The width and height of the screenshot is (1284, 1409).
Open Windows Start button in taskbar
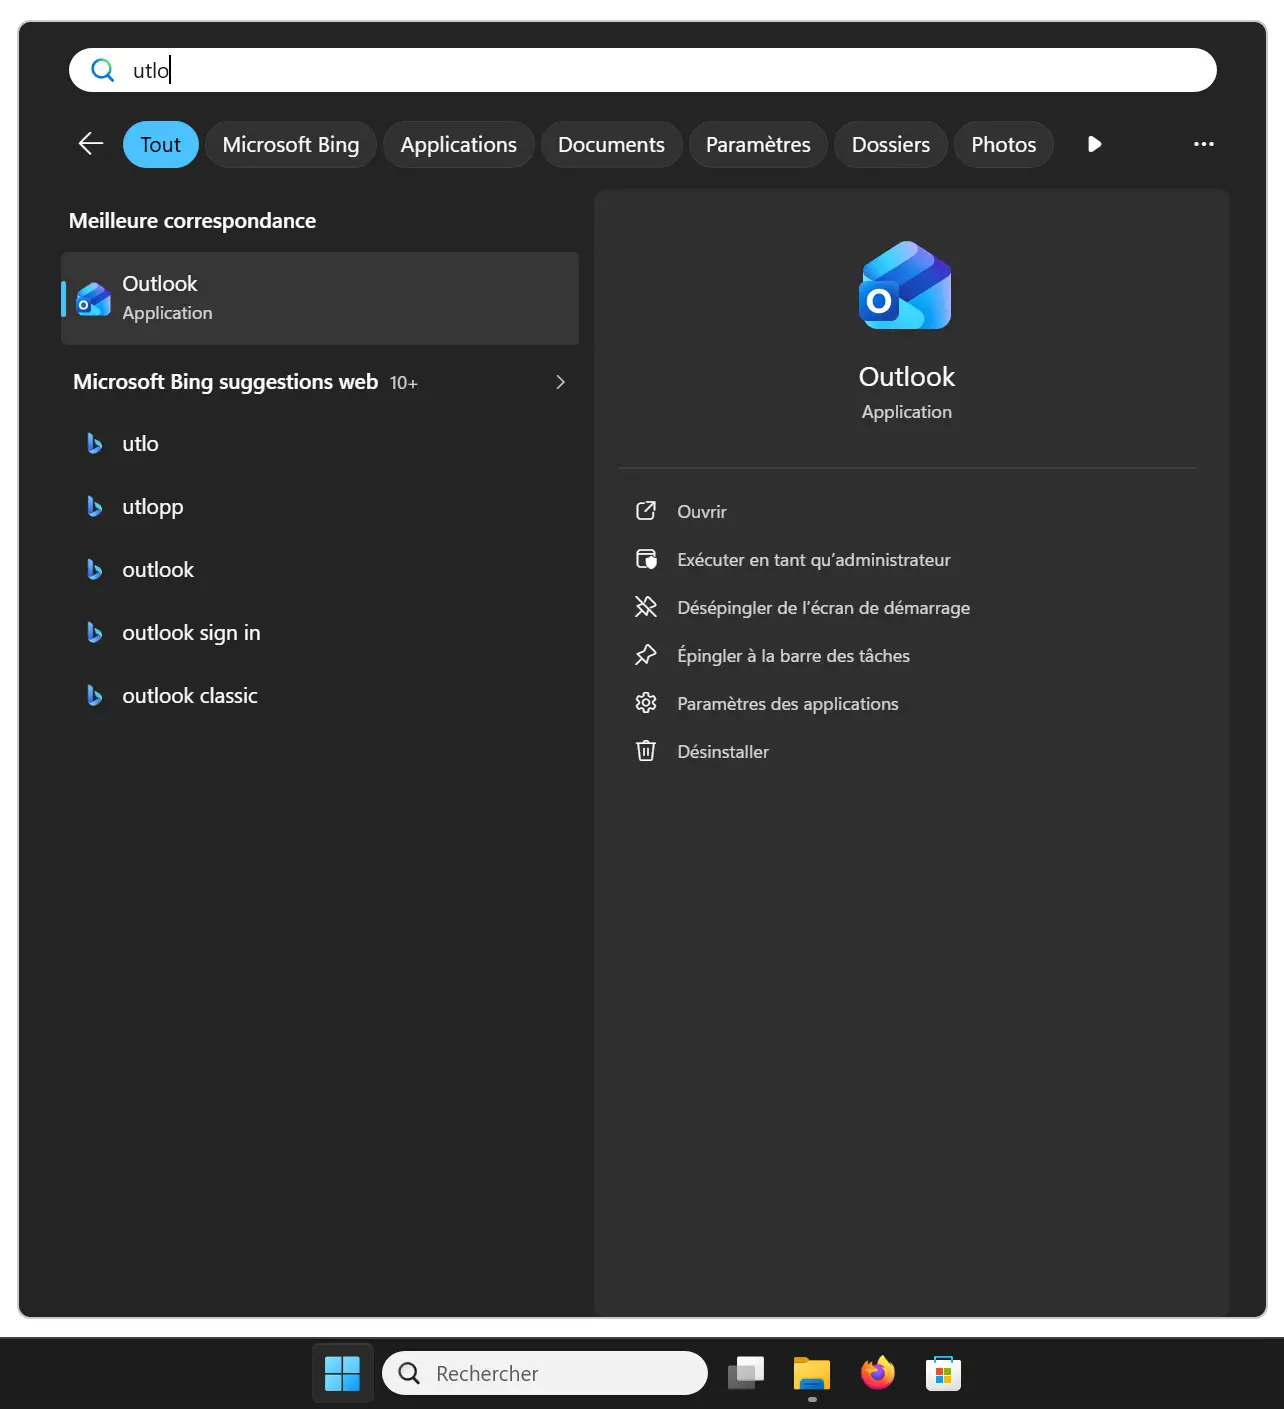(342, 1373)
